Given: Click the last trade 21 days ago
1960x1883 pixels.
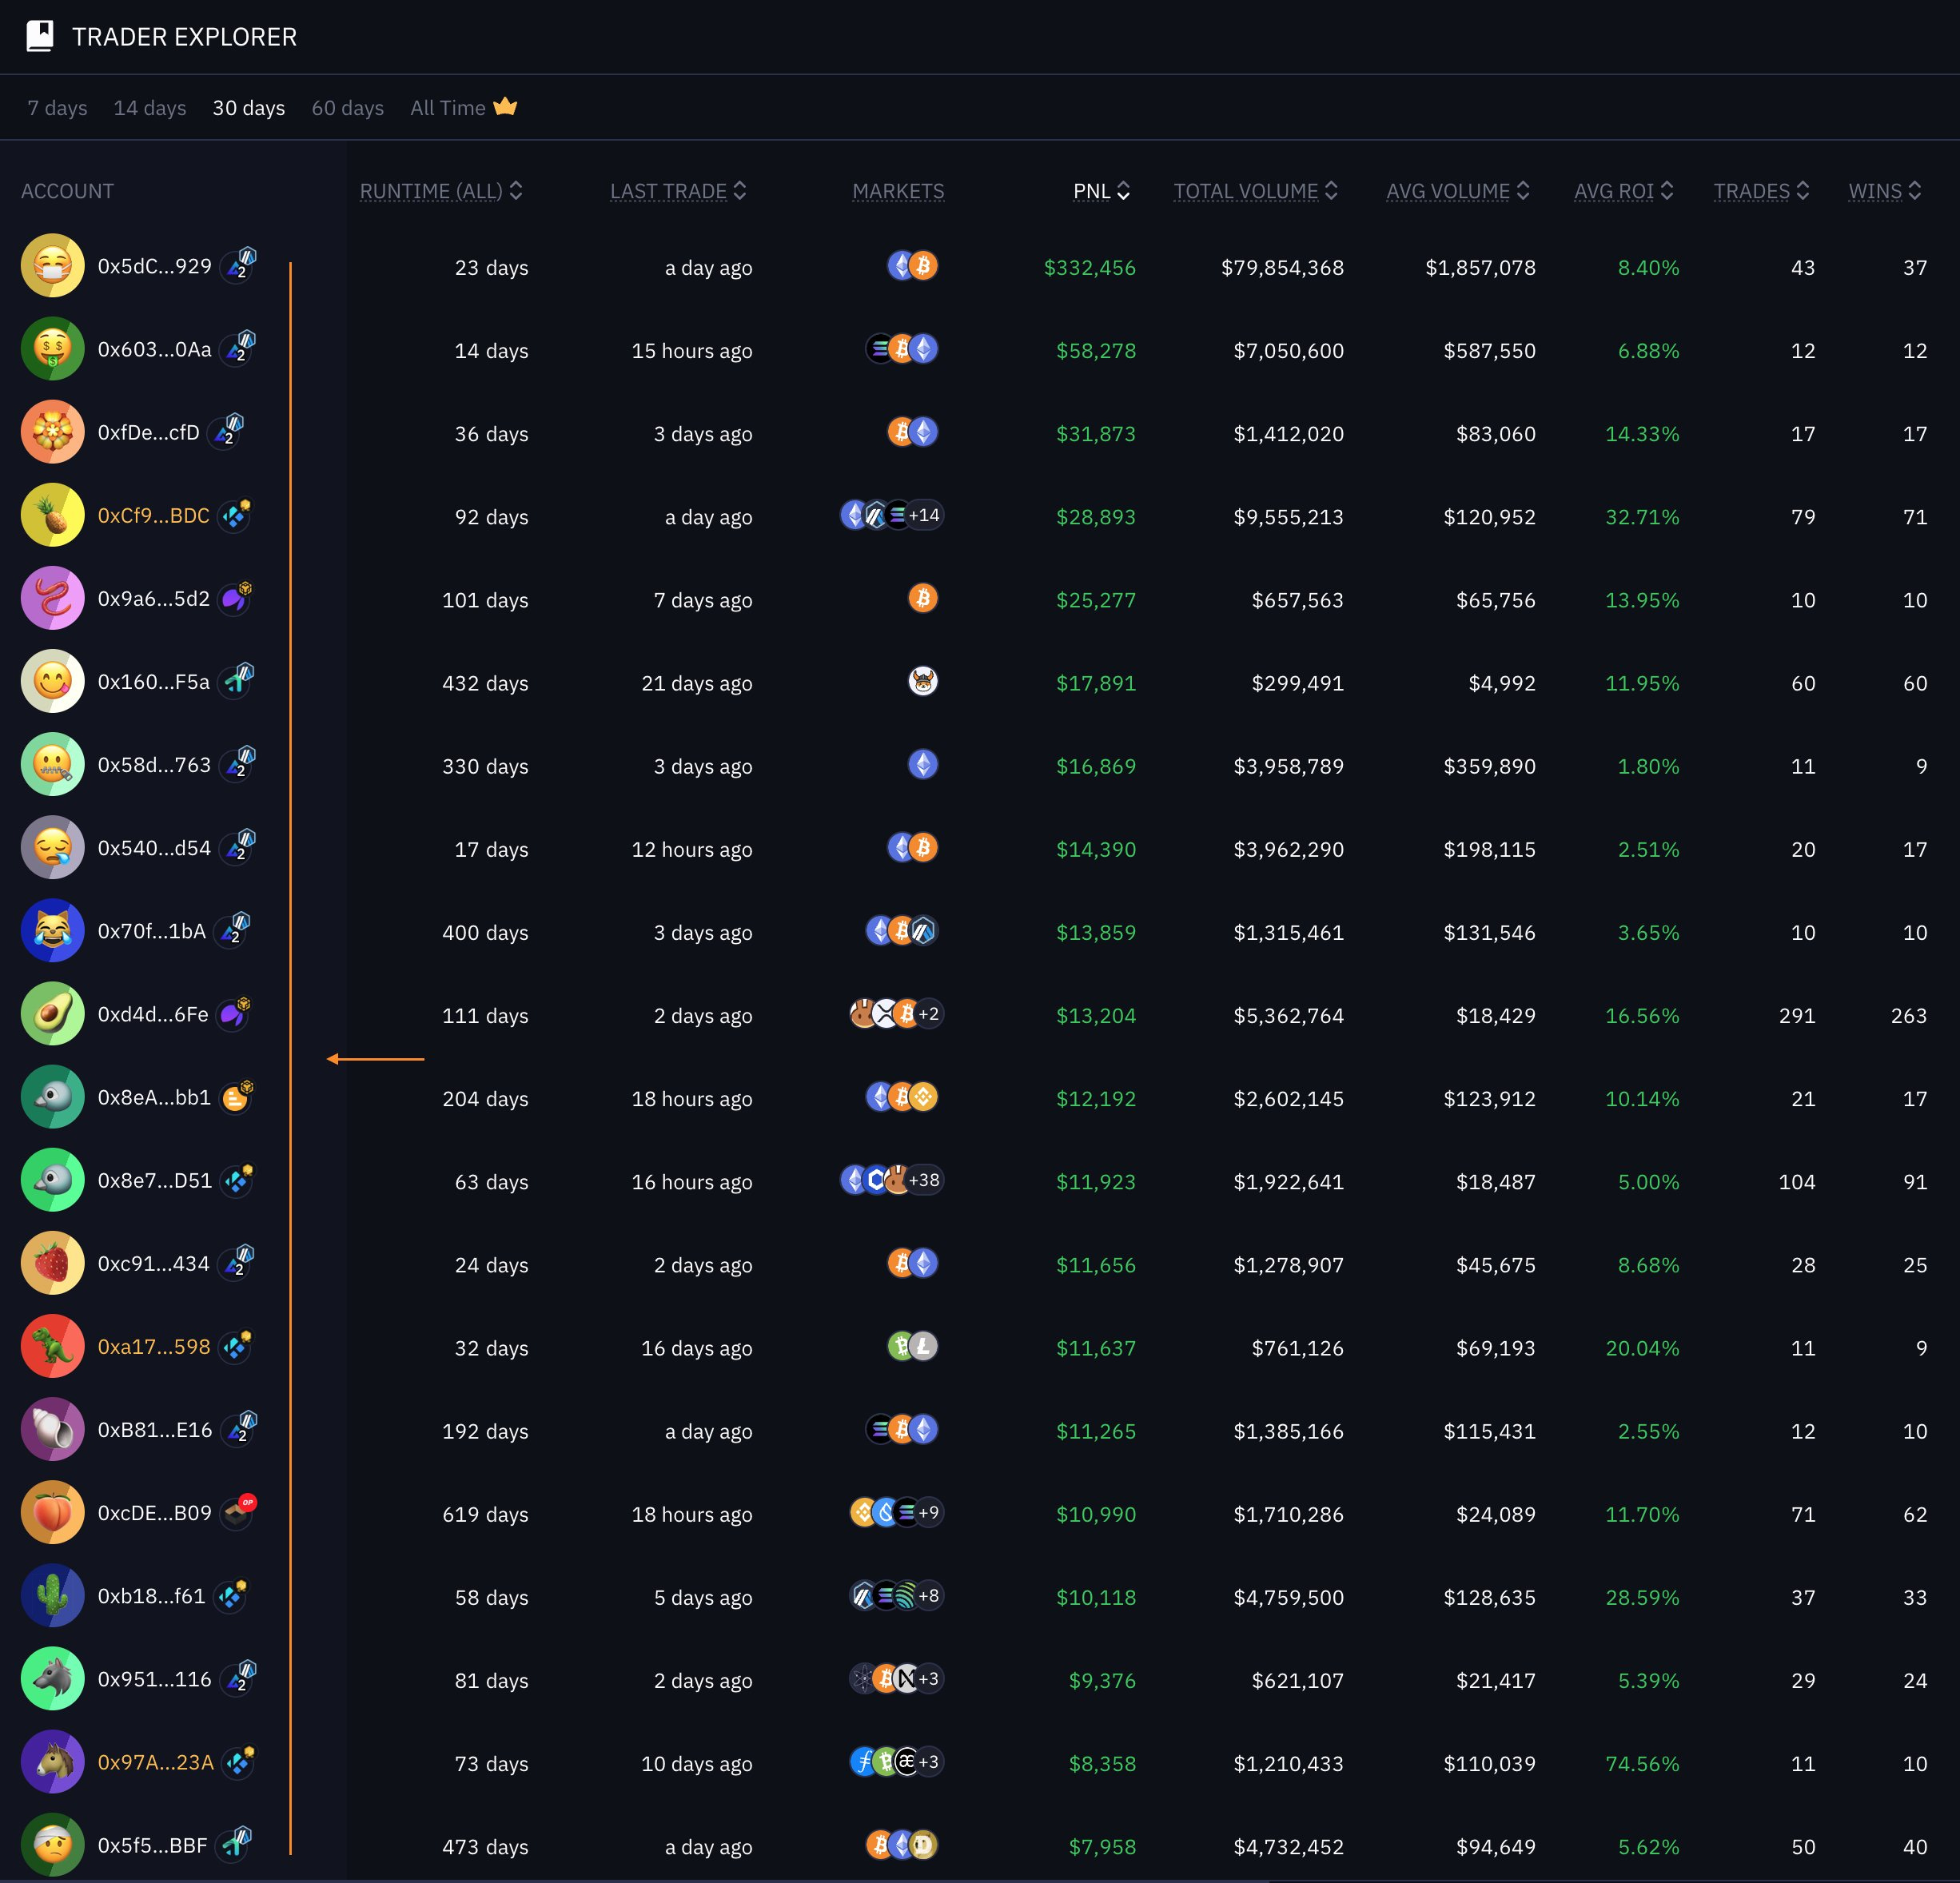Looking at the screenshot, I should pyautogui.click(x=697, y=683).
